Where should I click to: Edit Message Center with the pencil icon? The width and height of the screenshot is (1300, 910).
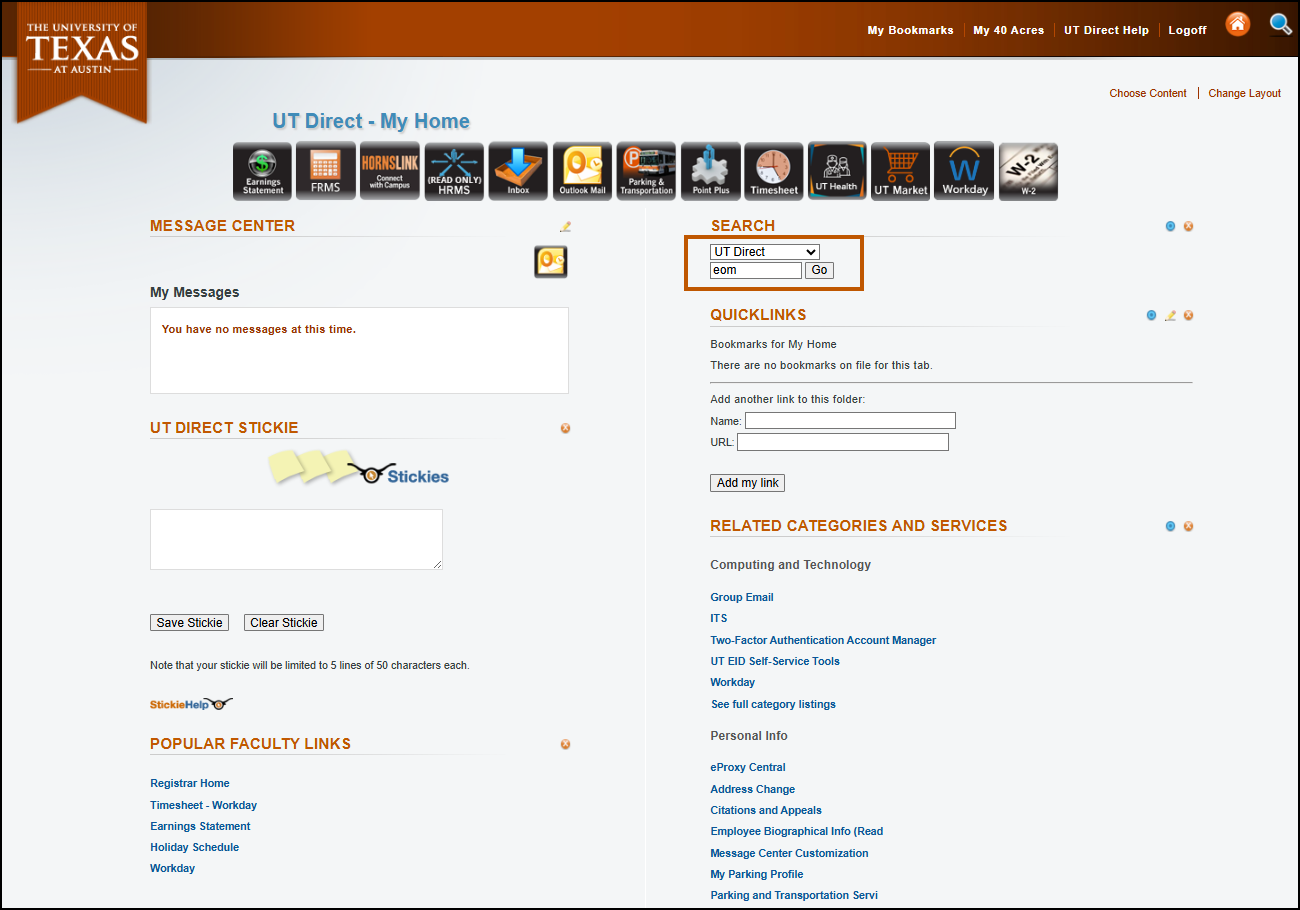click(566, 227)
